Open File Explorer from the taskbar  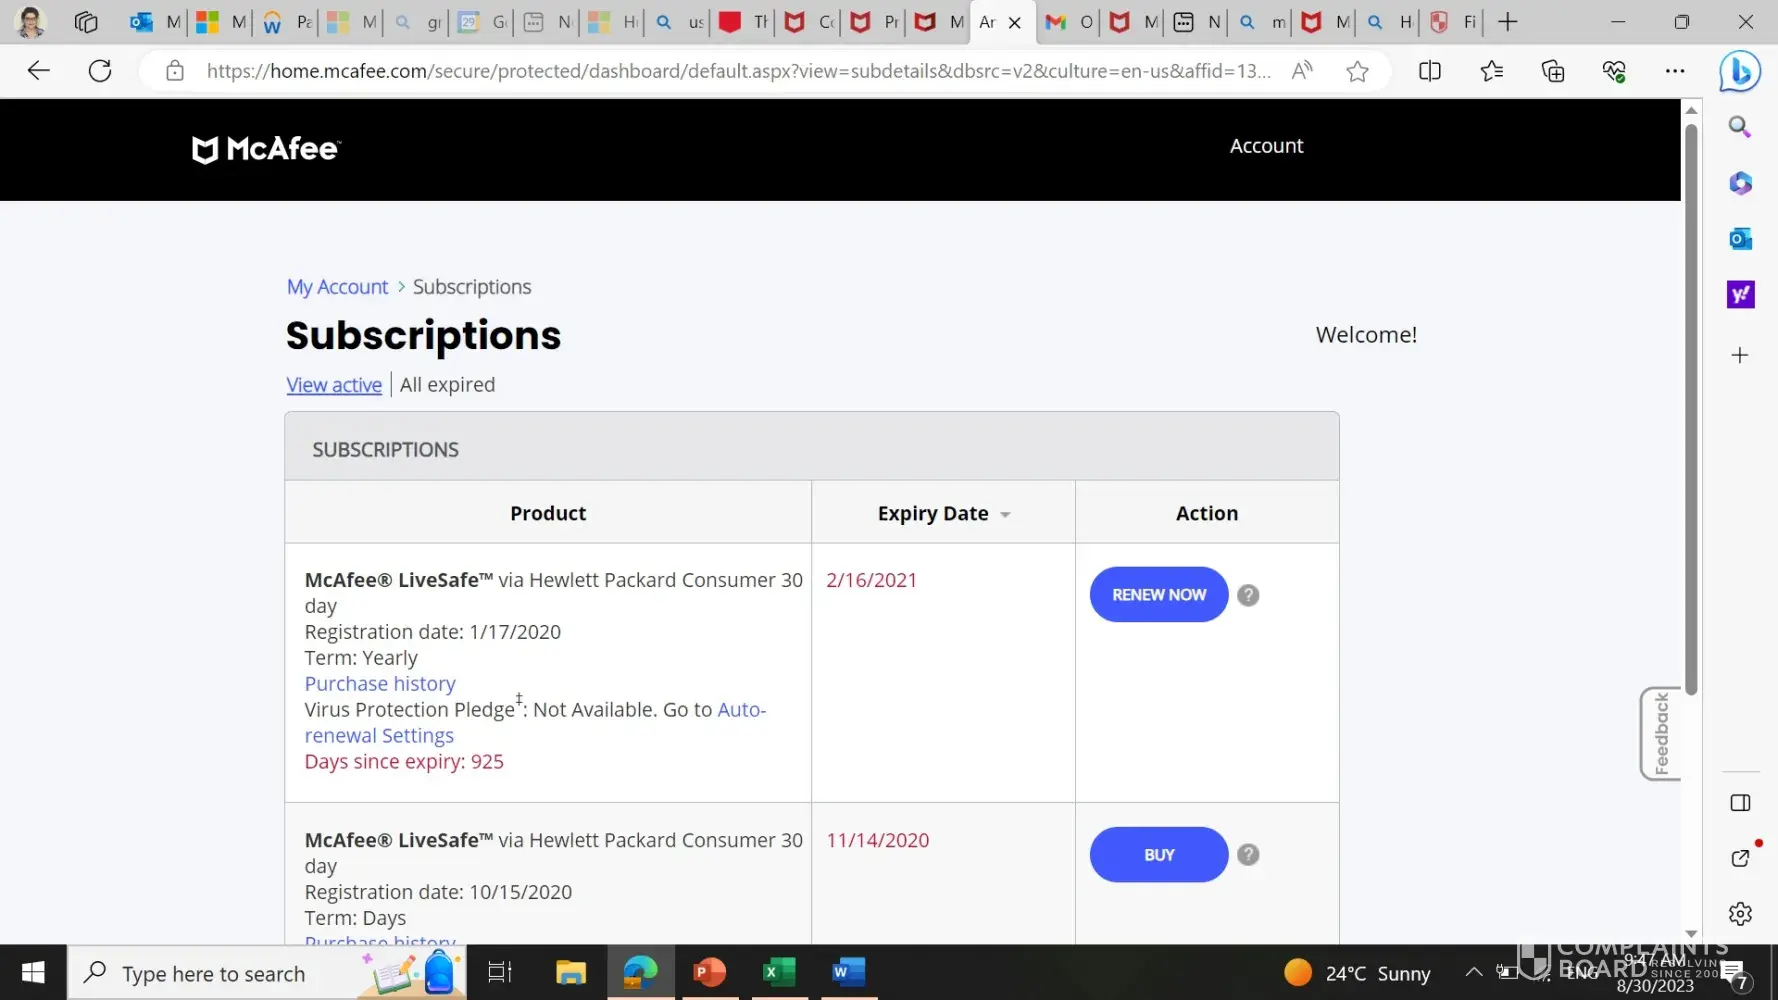pyautogui.click(x=571, y=973)
